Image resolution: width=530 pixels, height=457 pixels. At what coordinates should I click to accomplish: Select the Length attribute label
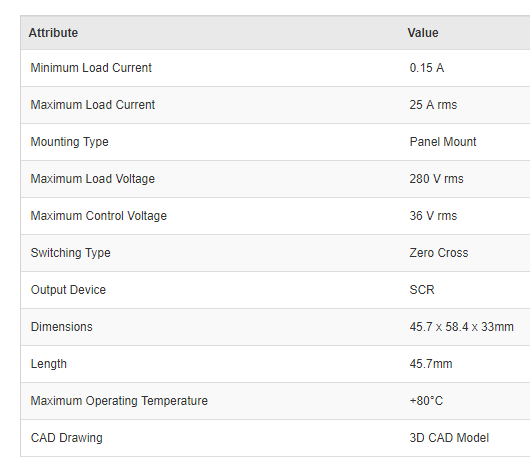click(49, 364)
